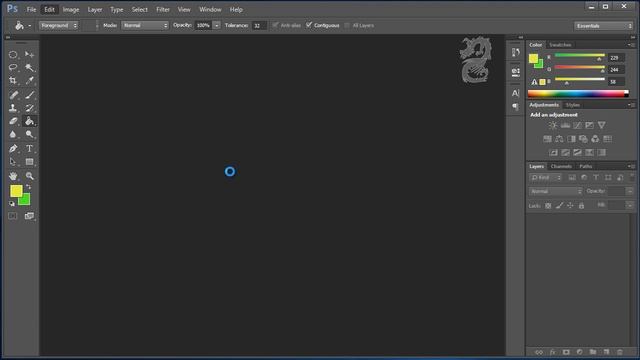Open the Essentials workspace dropdown
This screenshot has width=640, height=360.
pos(603,26)
